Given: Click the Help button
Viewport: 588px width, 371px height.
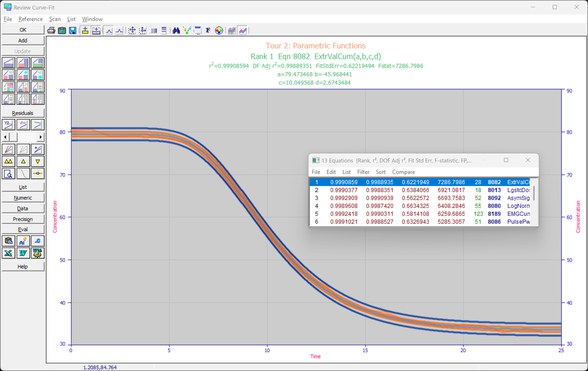Looking at the screenshot, I should [x=23, y=266].
